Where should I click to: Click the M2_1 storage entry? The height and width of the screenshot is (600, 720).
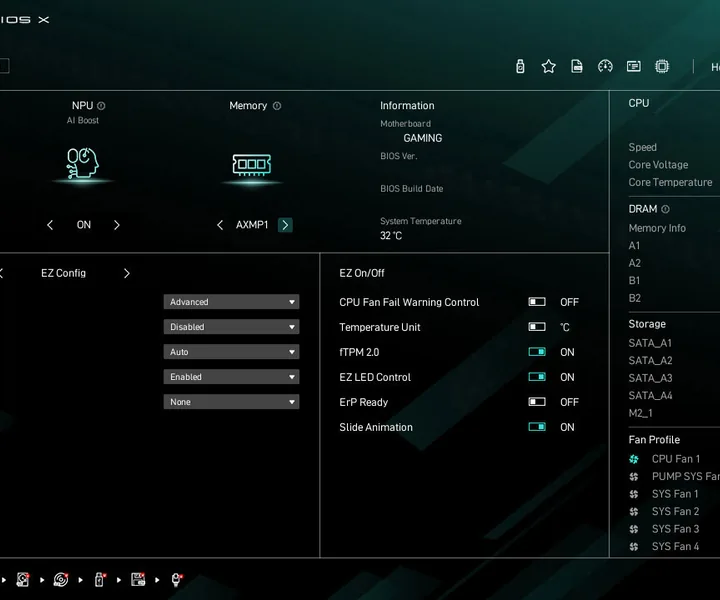point(641,413)
